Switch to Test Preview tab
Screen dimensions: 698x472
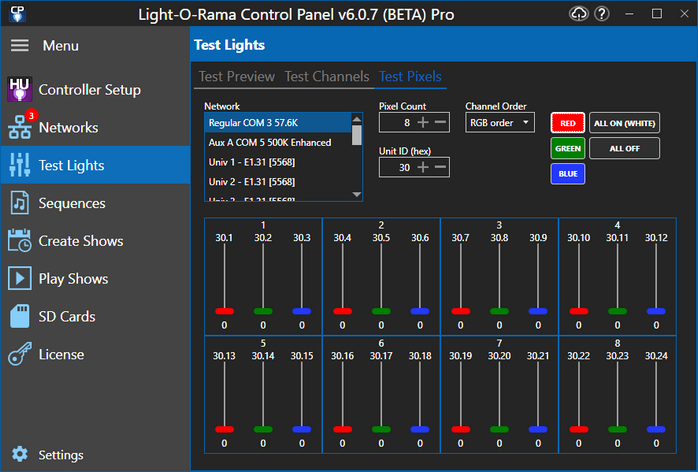pos(236,77)
